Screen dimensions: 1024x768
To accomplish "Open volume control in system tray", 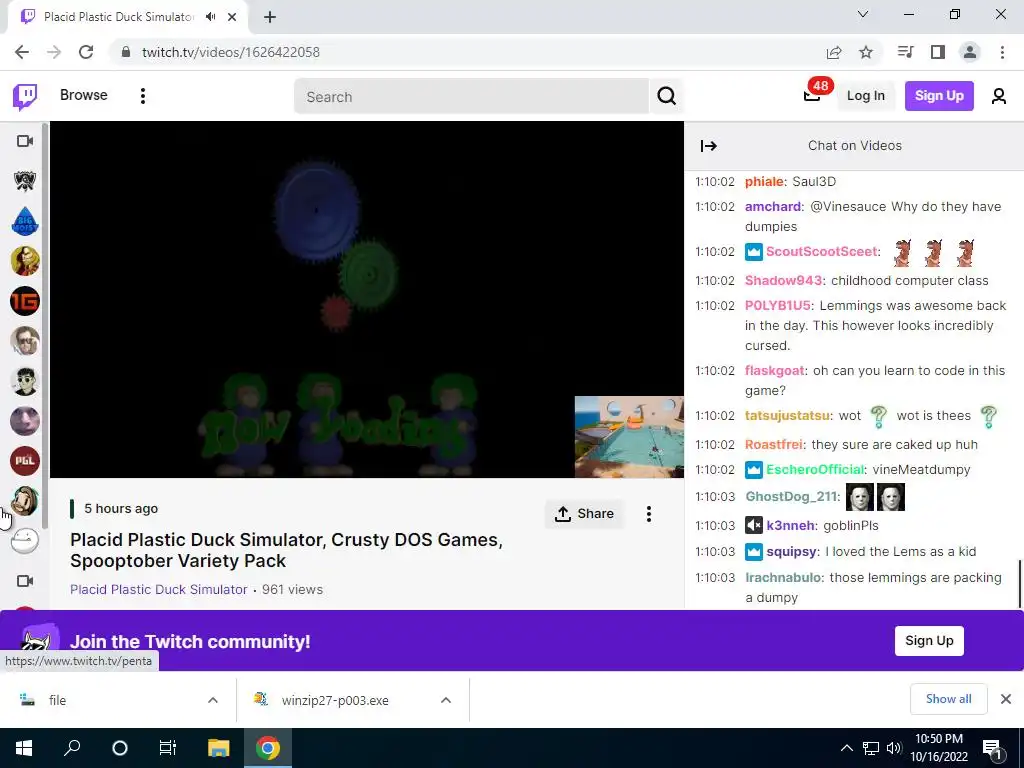I will point(894,748).
